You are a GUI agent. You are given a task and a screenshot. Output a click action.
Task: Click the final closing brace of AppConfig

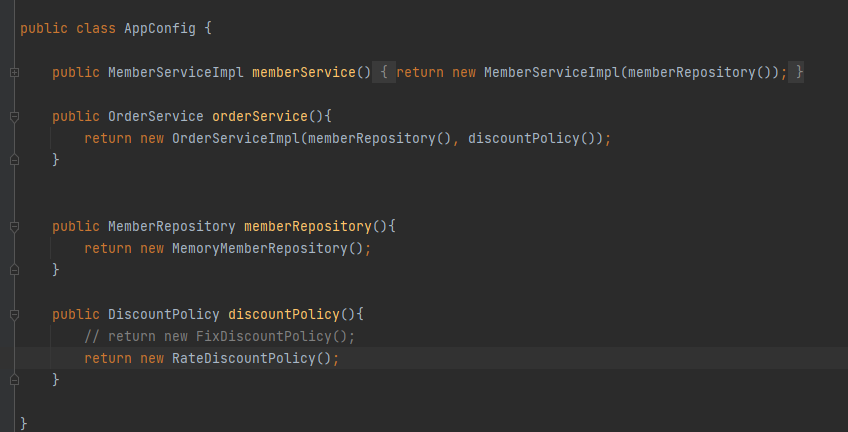click(24, 423)
